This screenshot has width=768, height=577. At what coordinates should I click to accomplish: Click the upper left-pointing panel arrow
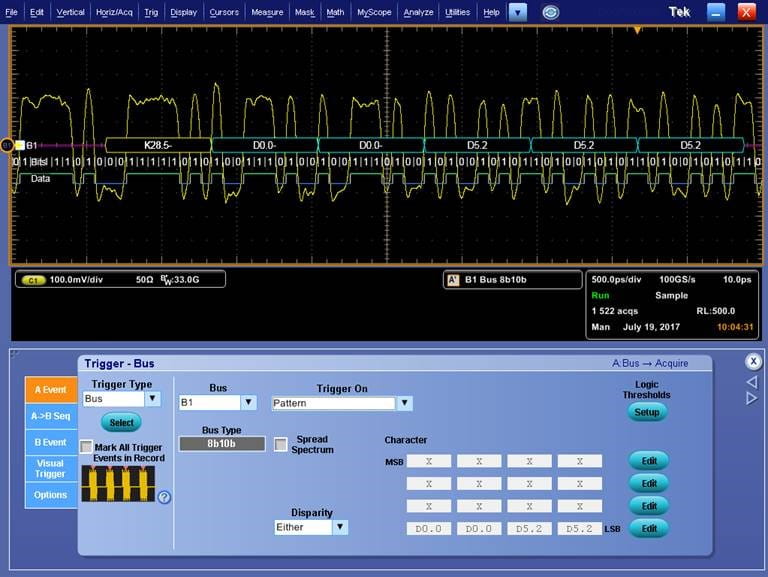[752, 382]
